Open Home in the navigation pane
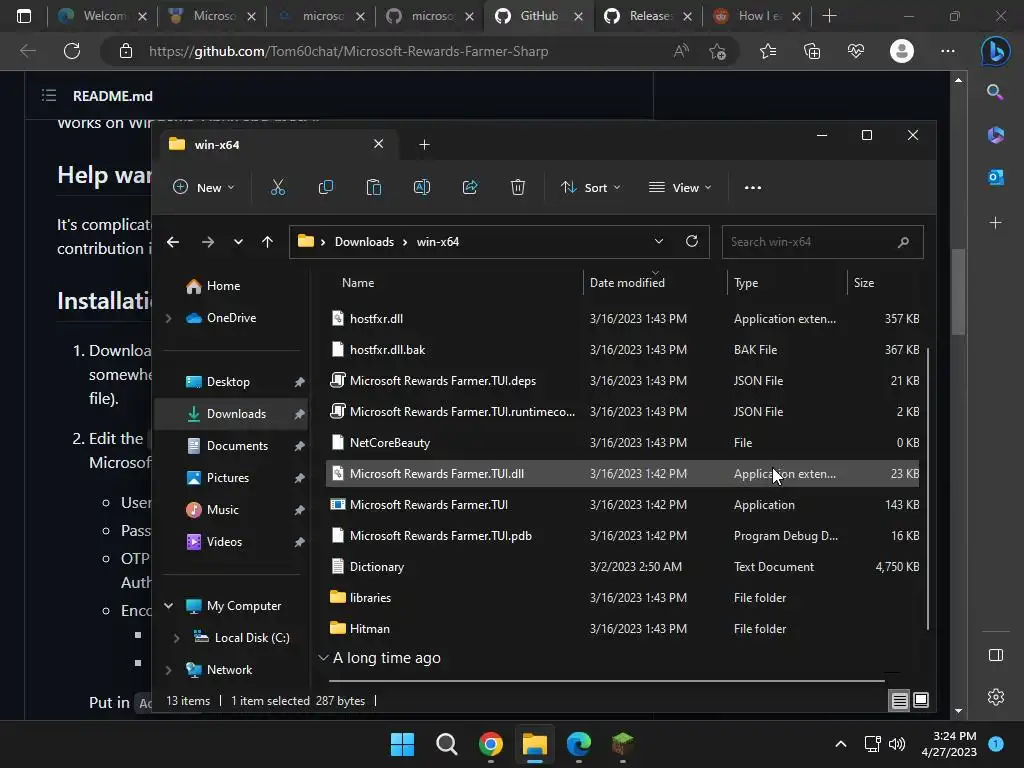Screen dimensions: 1024x768 [231, 286]
